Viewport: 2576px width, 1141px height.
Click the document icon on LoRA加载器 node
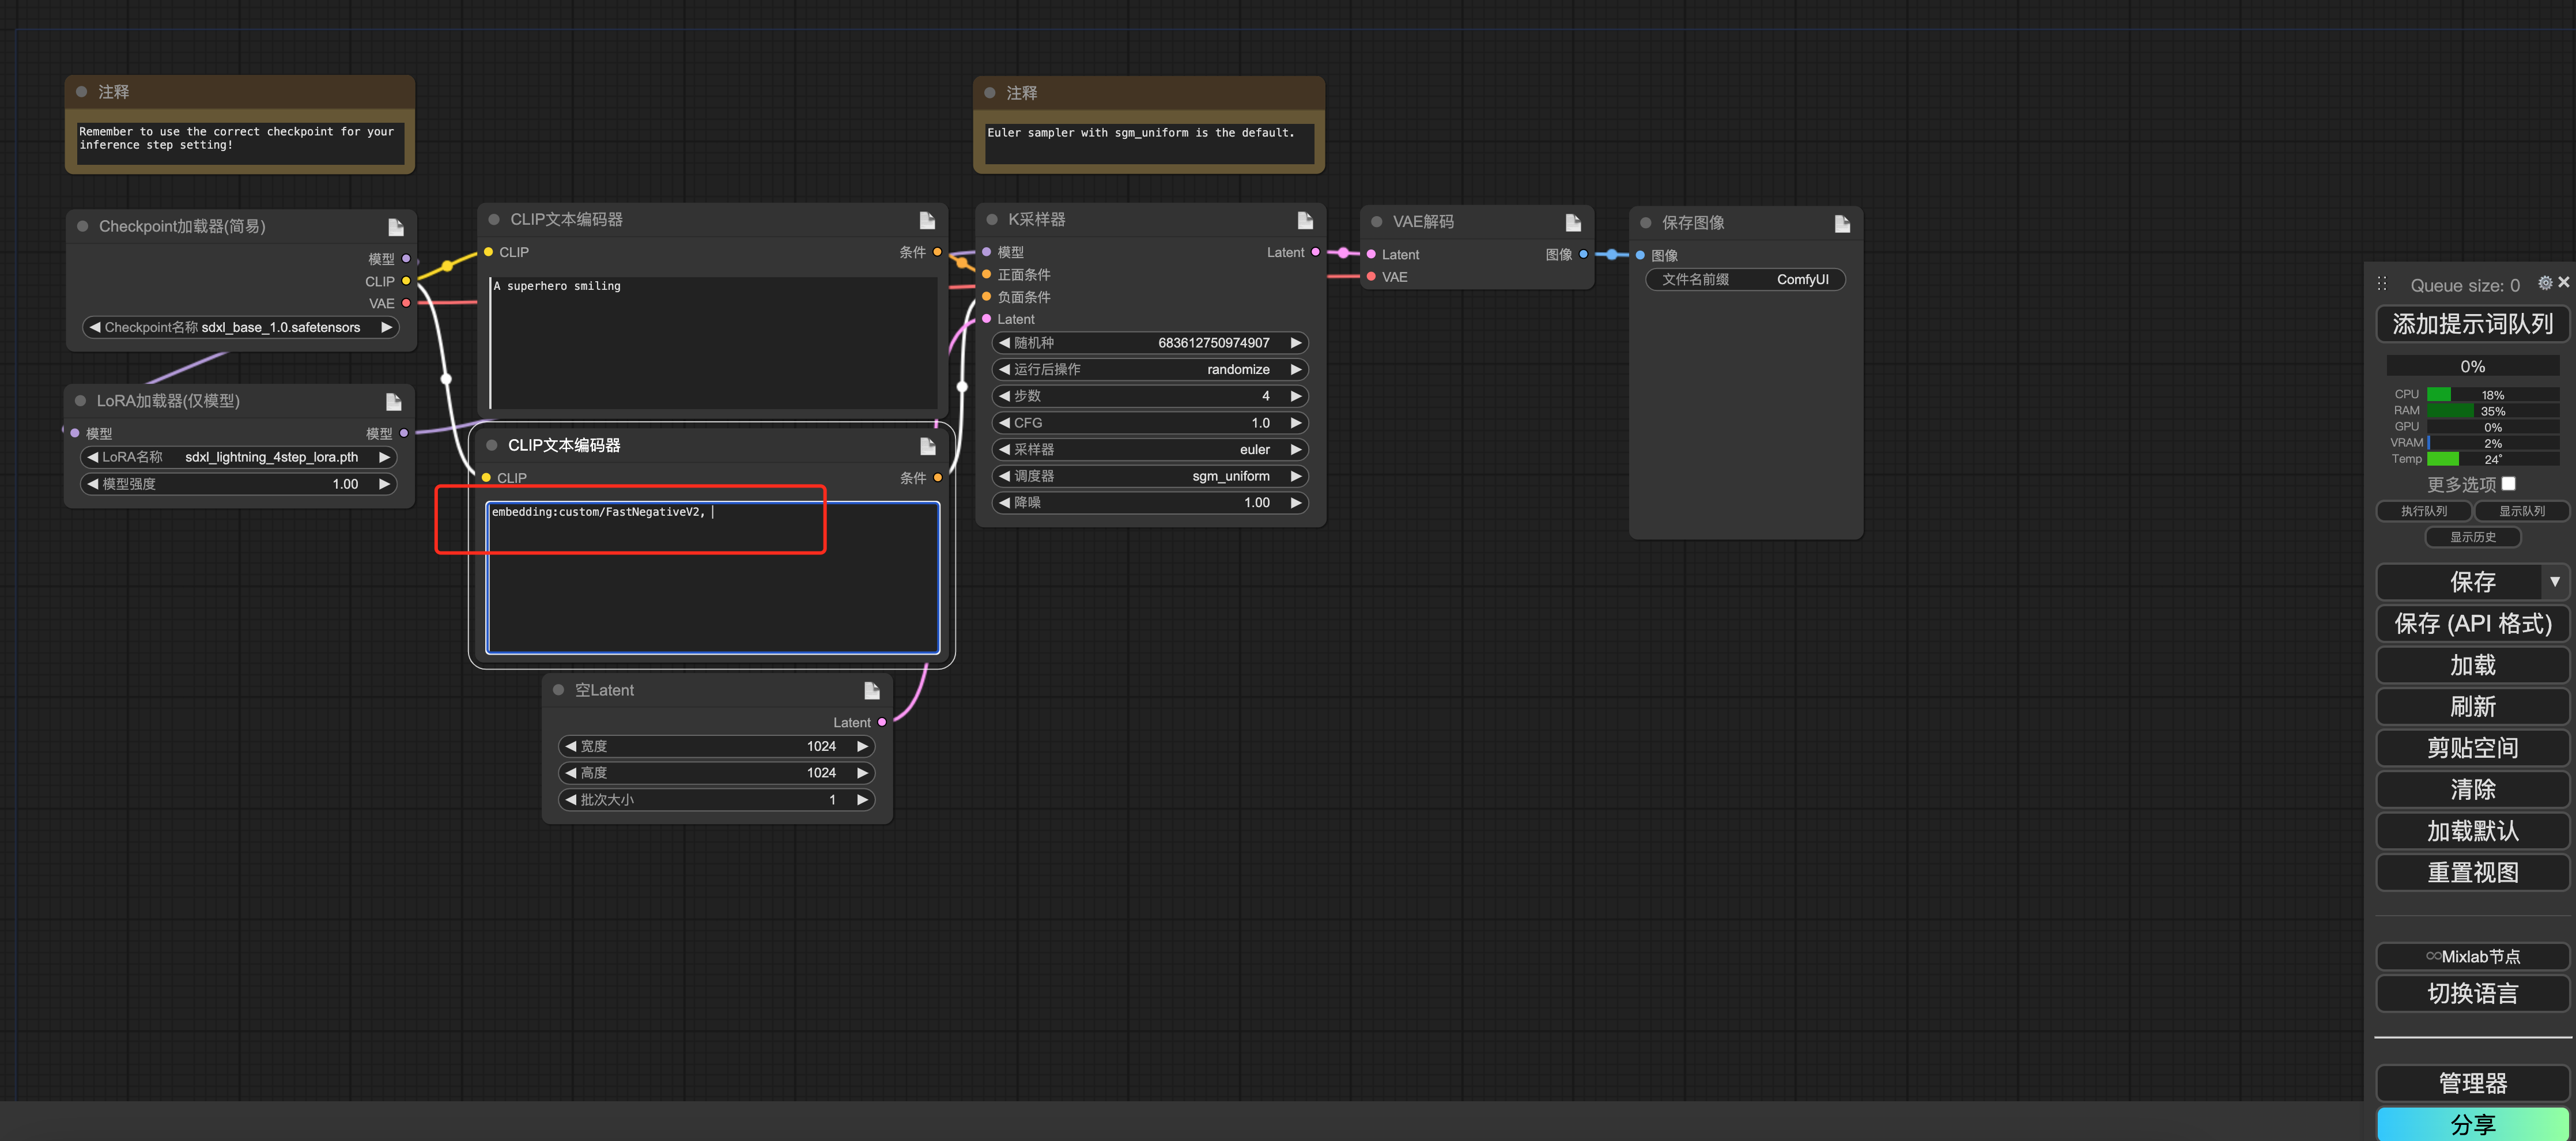point(394,402)
